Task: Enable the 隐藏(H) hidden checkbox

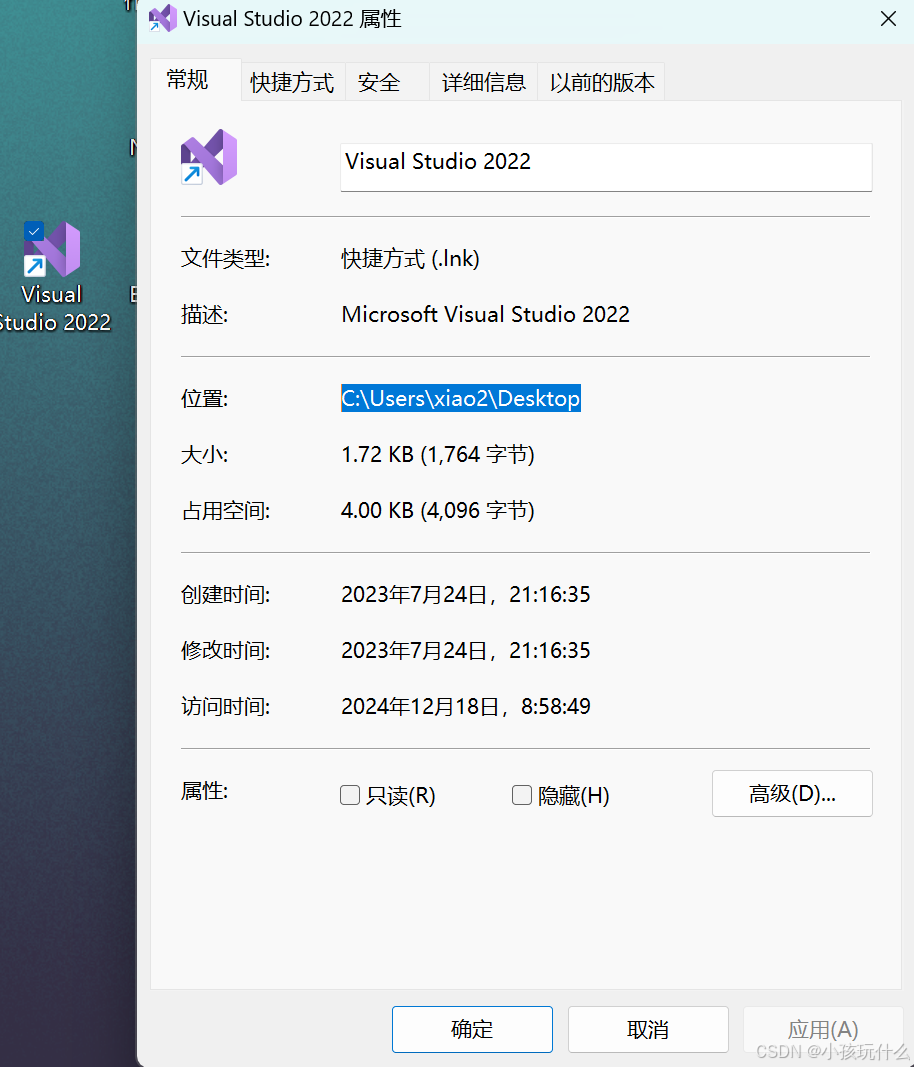Action: click(x=521, y=795)
